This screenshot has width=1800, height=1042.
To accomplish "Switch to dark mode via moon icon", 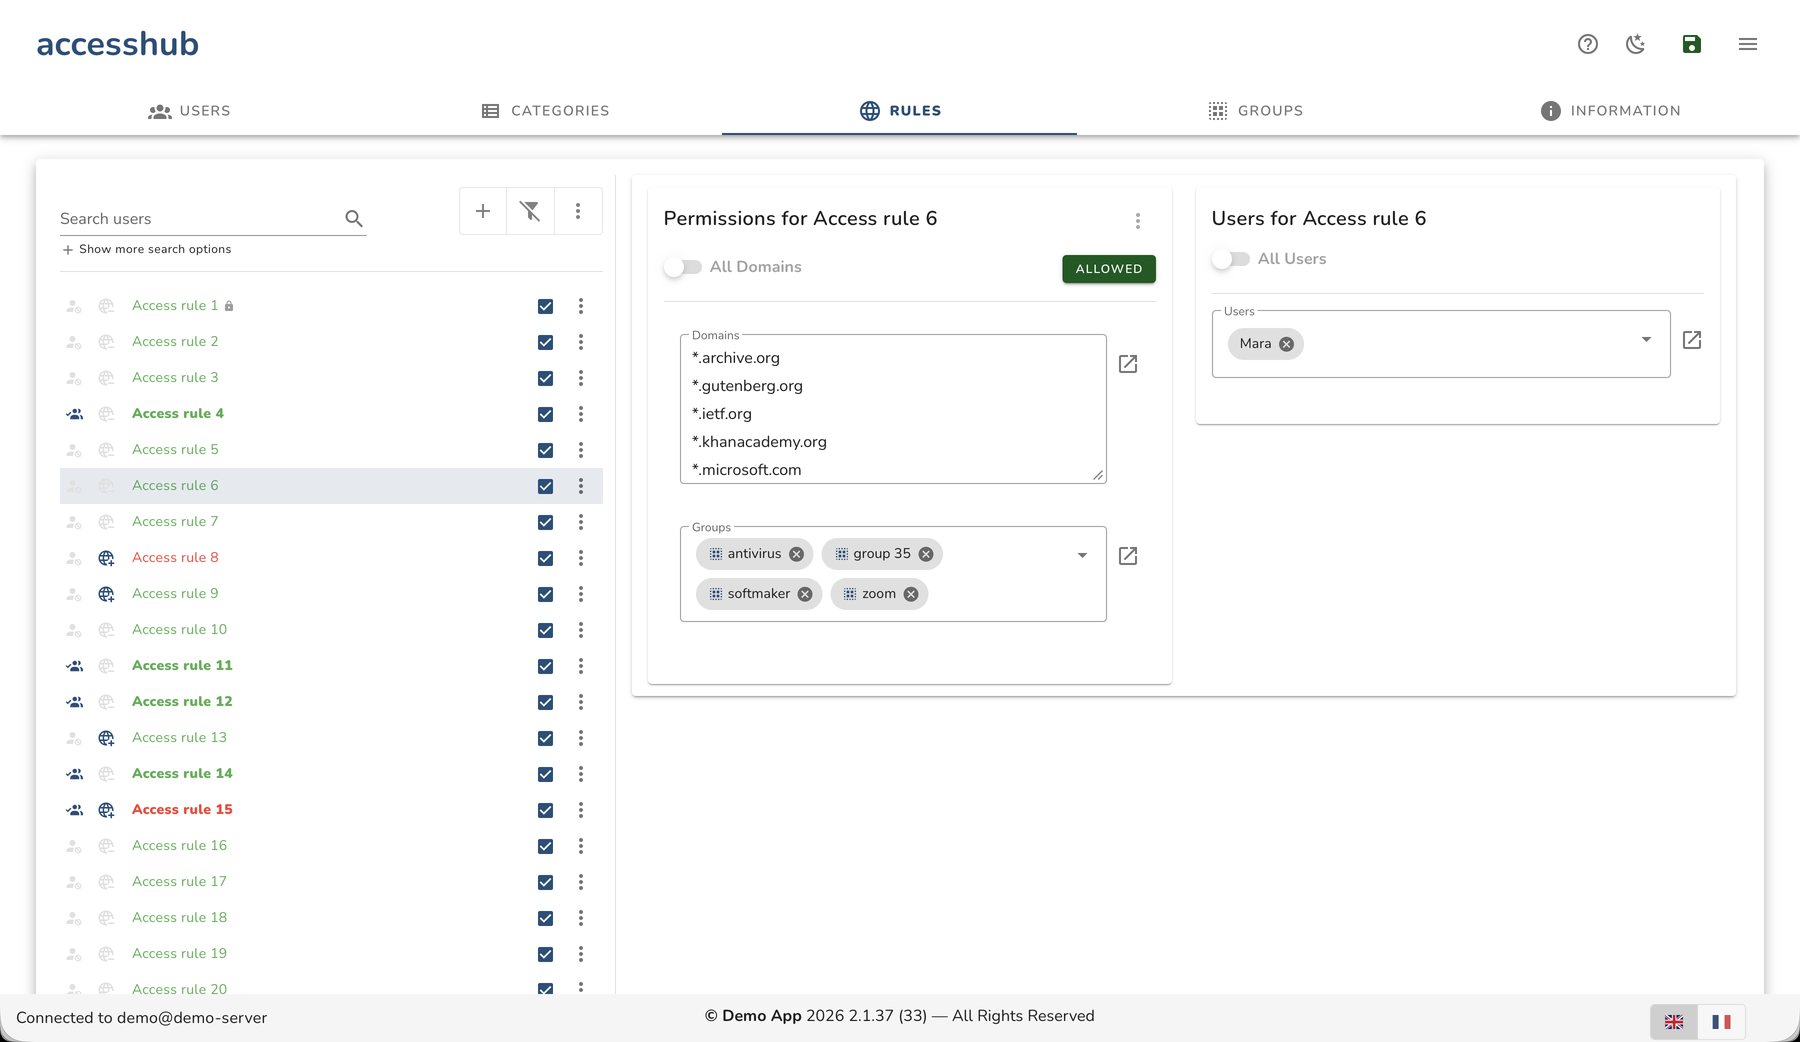I will (1636, 44).
